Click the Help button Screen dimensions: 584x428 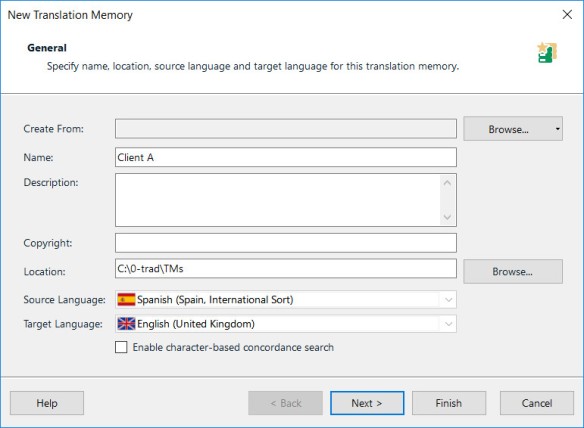pyautogui.click(x=47, y=403)
